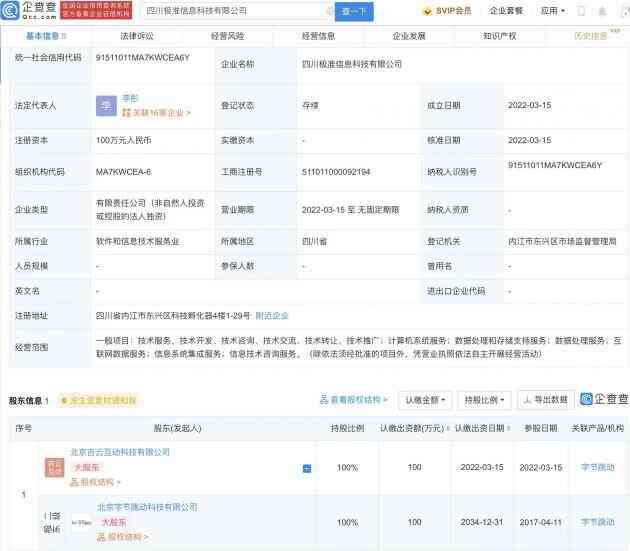
Task: Click the related companies icon under the legal representative
Action: (x=126, y=113)
